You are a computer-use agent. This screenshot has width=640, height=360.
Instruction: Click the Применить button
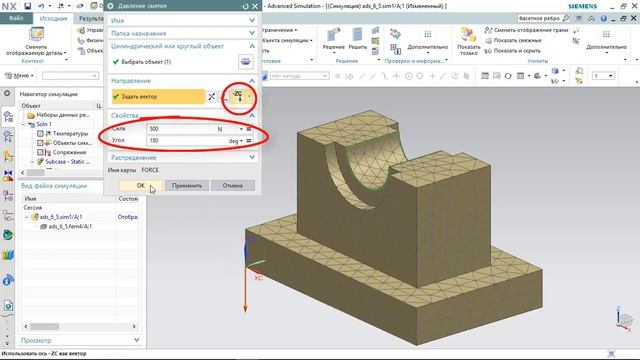(187, 186)
